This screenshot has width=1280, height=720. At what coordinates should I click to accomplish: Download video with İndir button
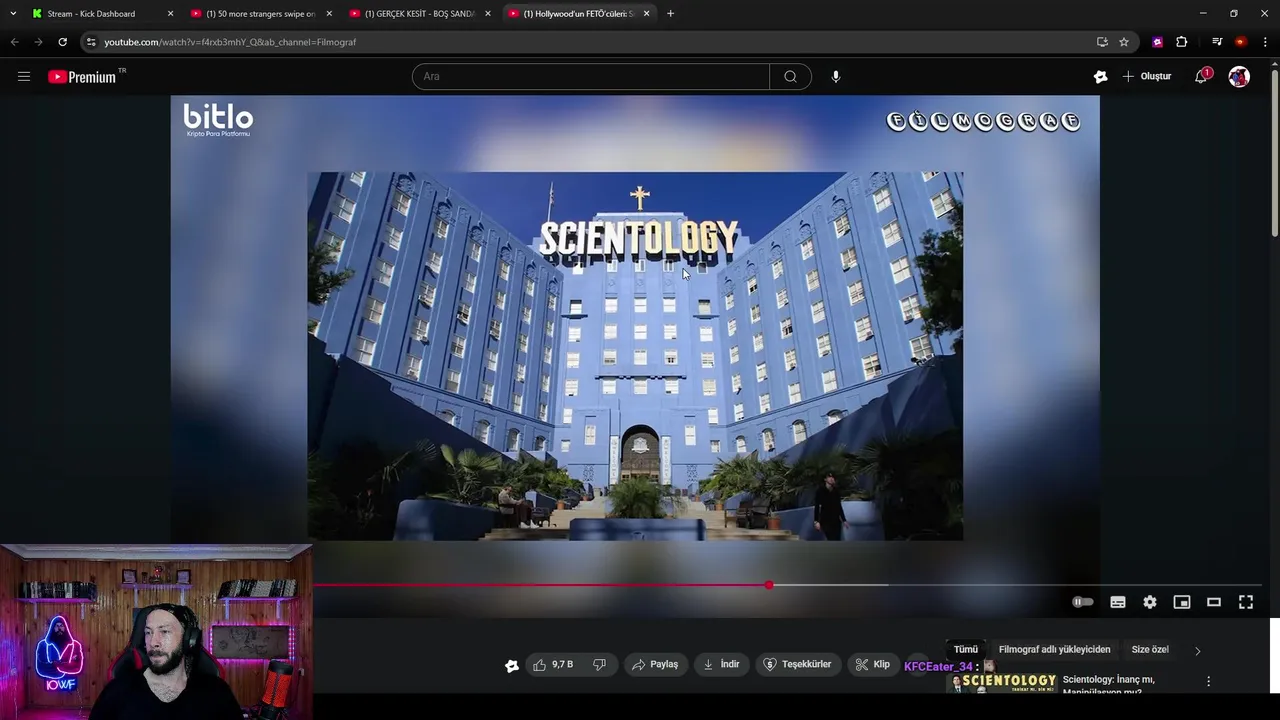pyautogui.click(x=721, y=664)
